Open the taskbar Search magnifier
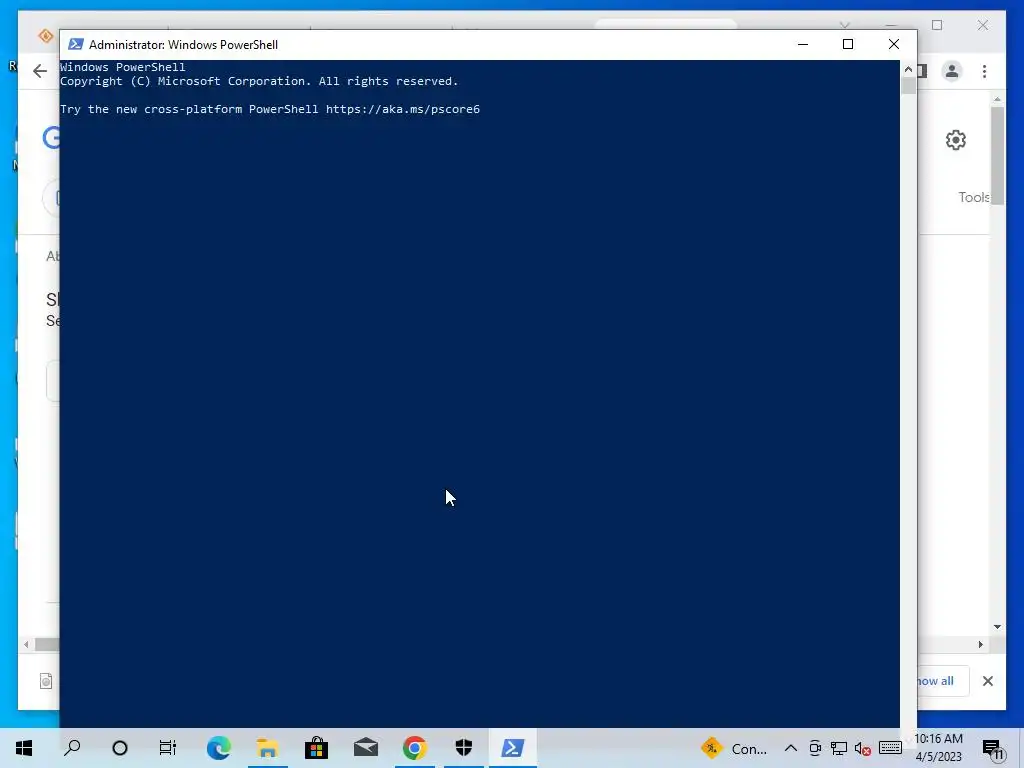Image resolution: width=1024 pixels, height=768 pixels. (x=72, y=748)
